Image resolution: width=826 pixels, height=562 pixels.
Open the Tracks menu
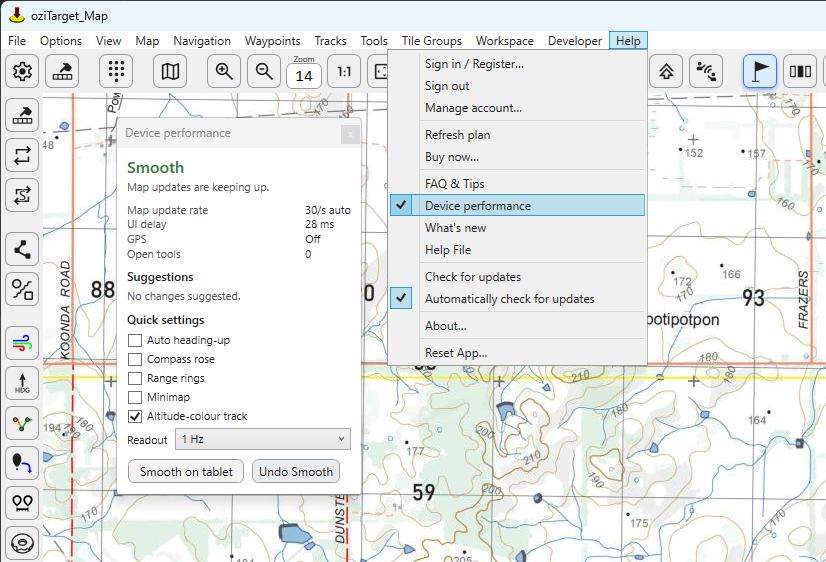coord(330,41)
